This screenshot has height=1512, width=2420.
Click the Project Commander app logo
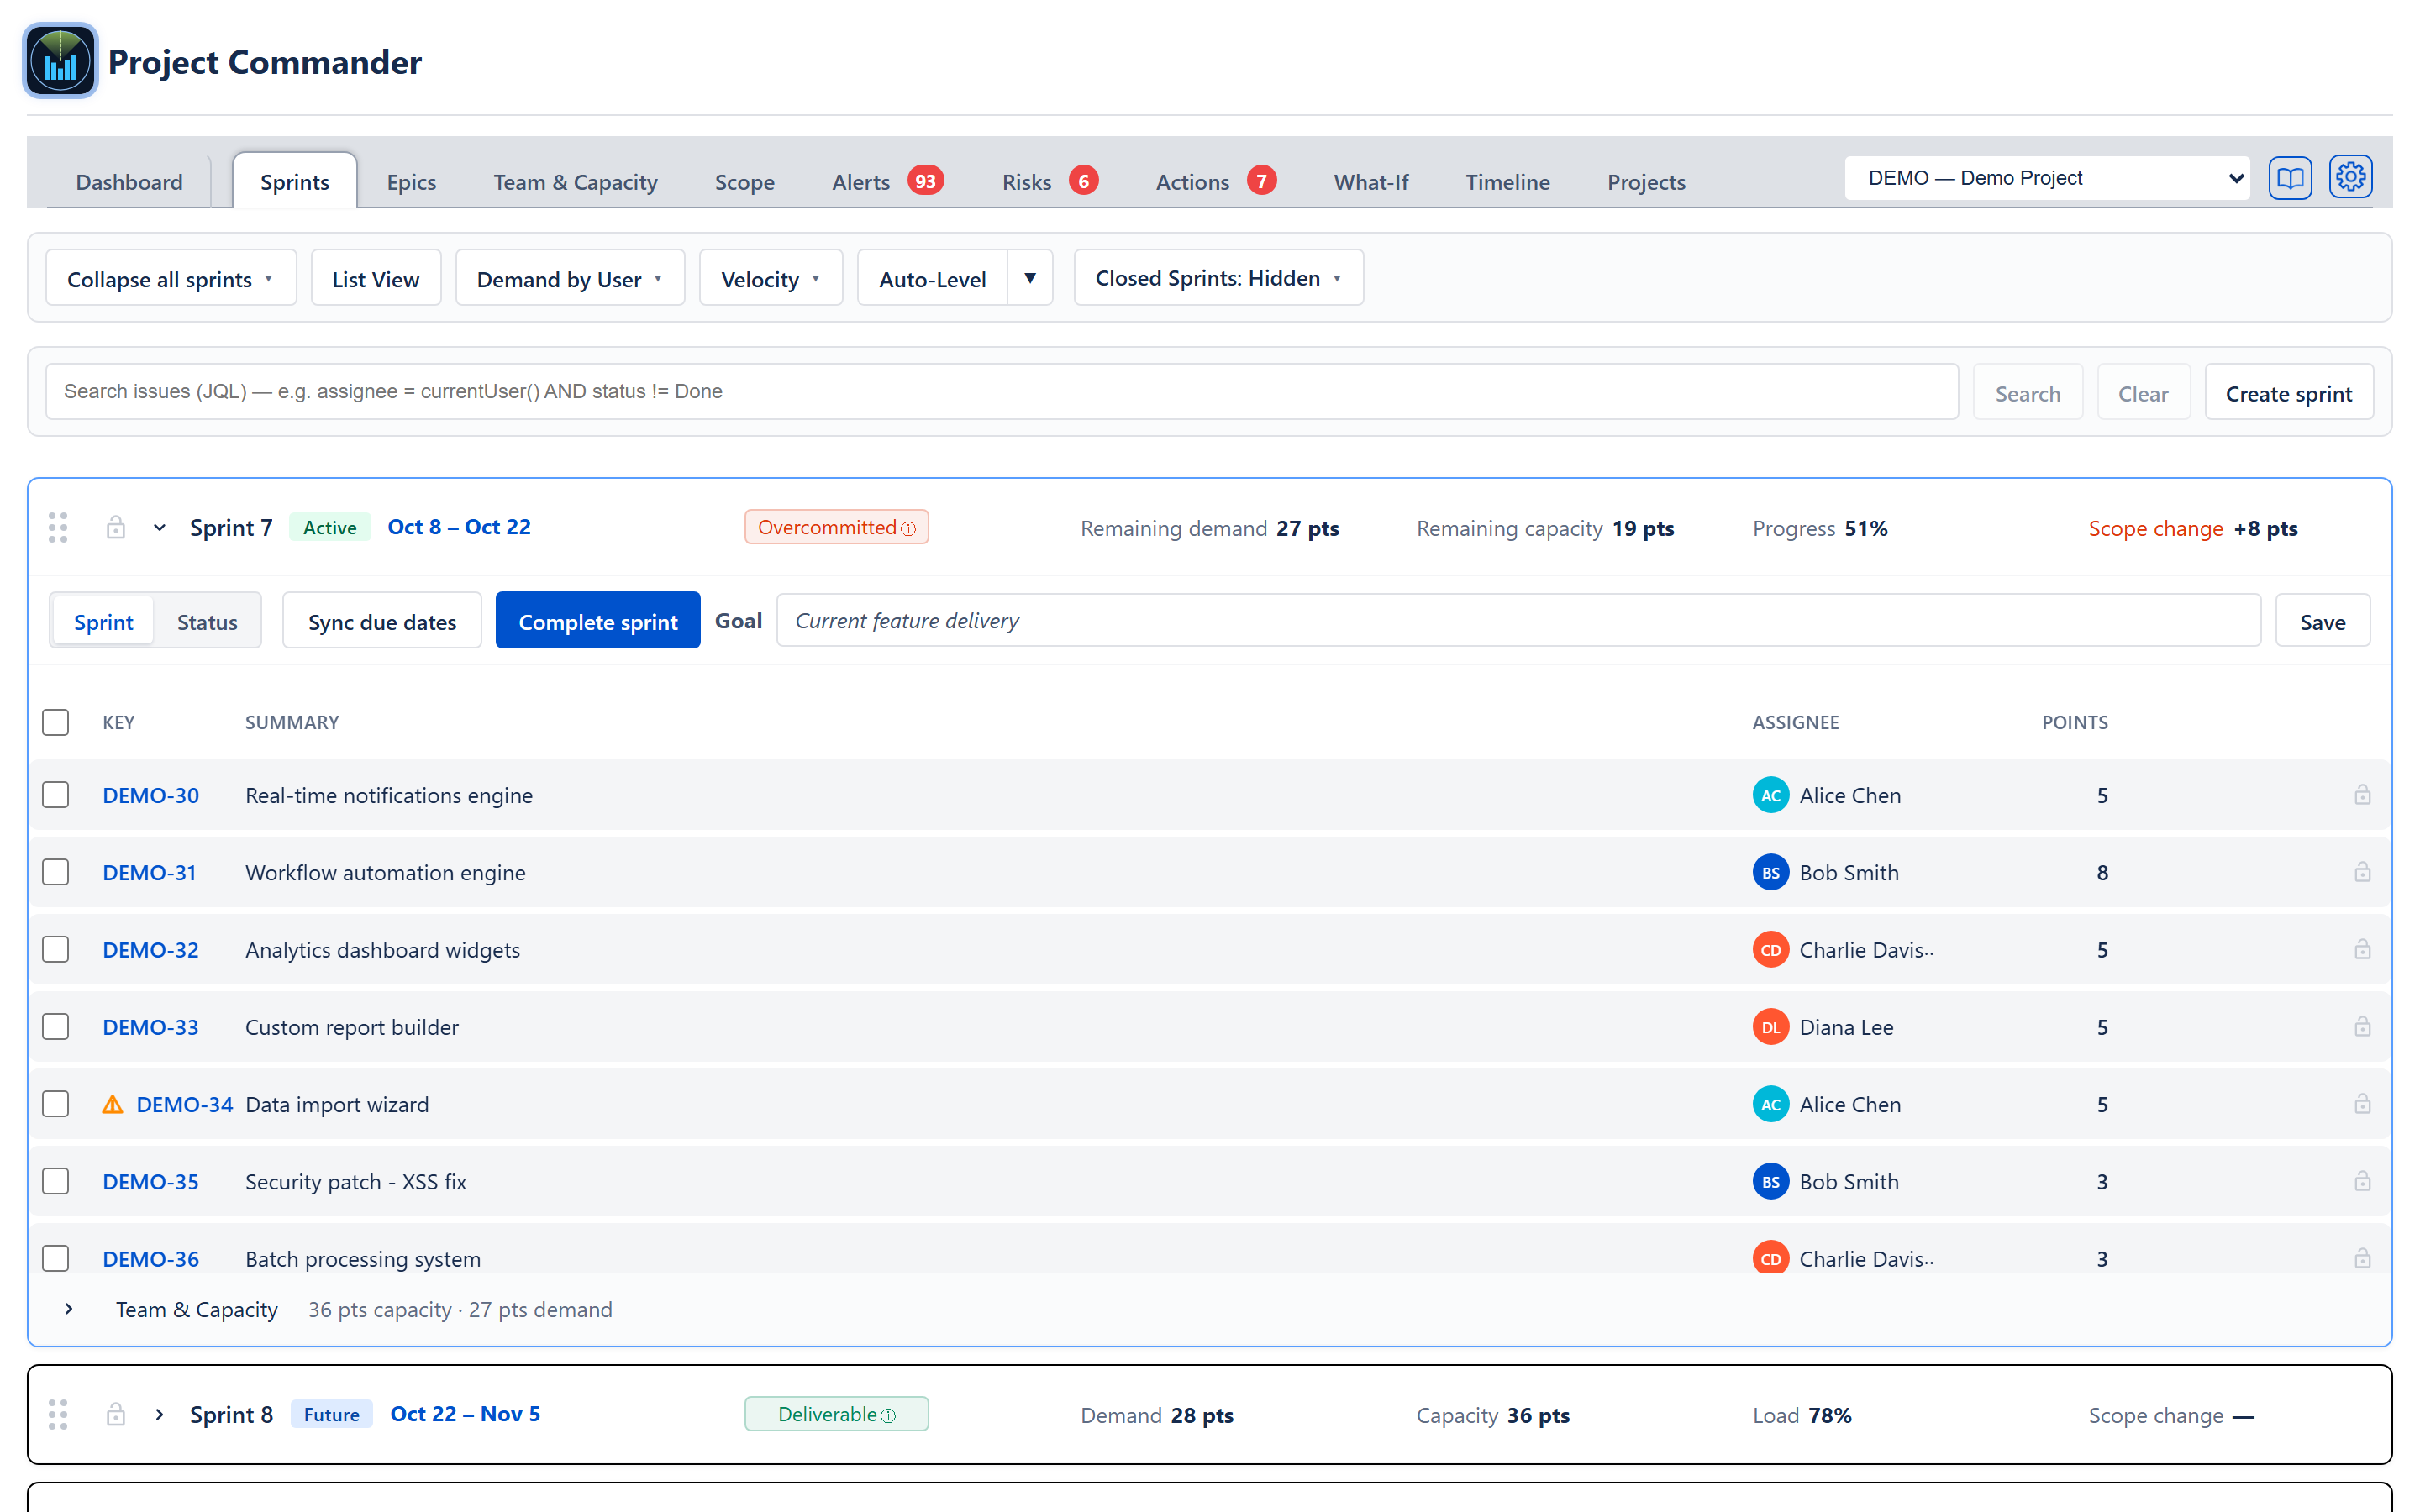[x=61, y=61]
